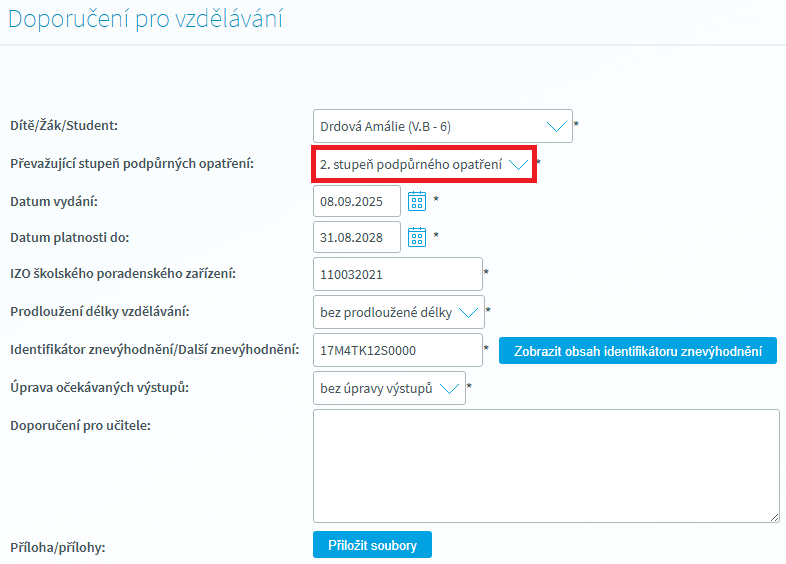Click inside the Doporučení pro učitele text area
The image size is (786, 564).
coord(545,464)
